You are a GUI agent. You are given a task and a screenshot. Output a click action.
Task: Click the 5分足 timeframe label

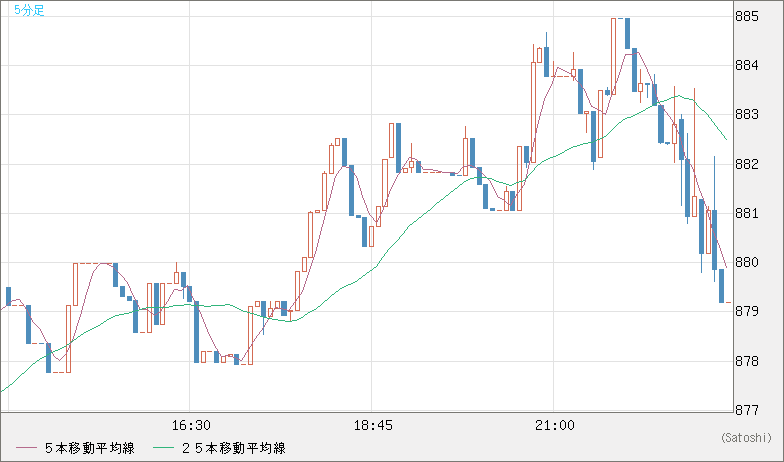[29, 10]
